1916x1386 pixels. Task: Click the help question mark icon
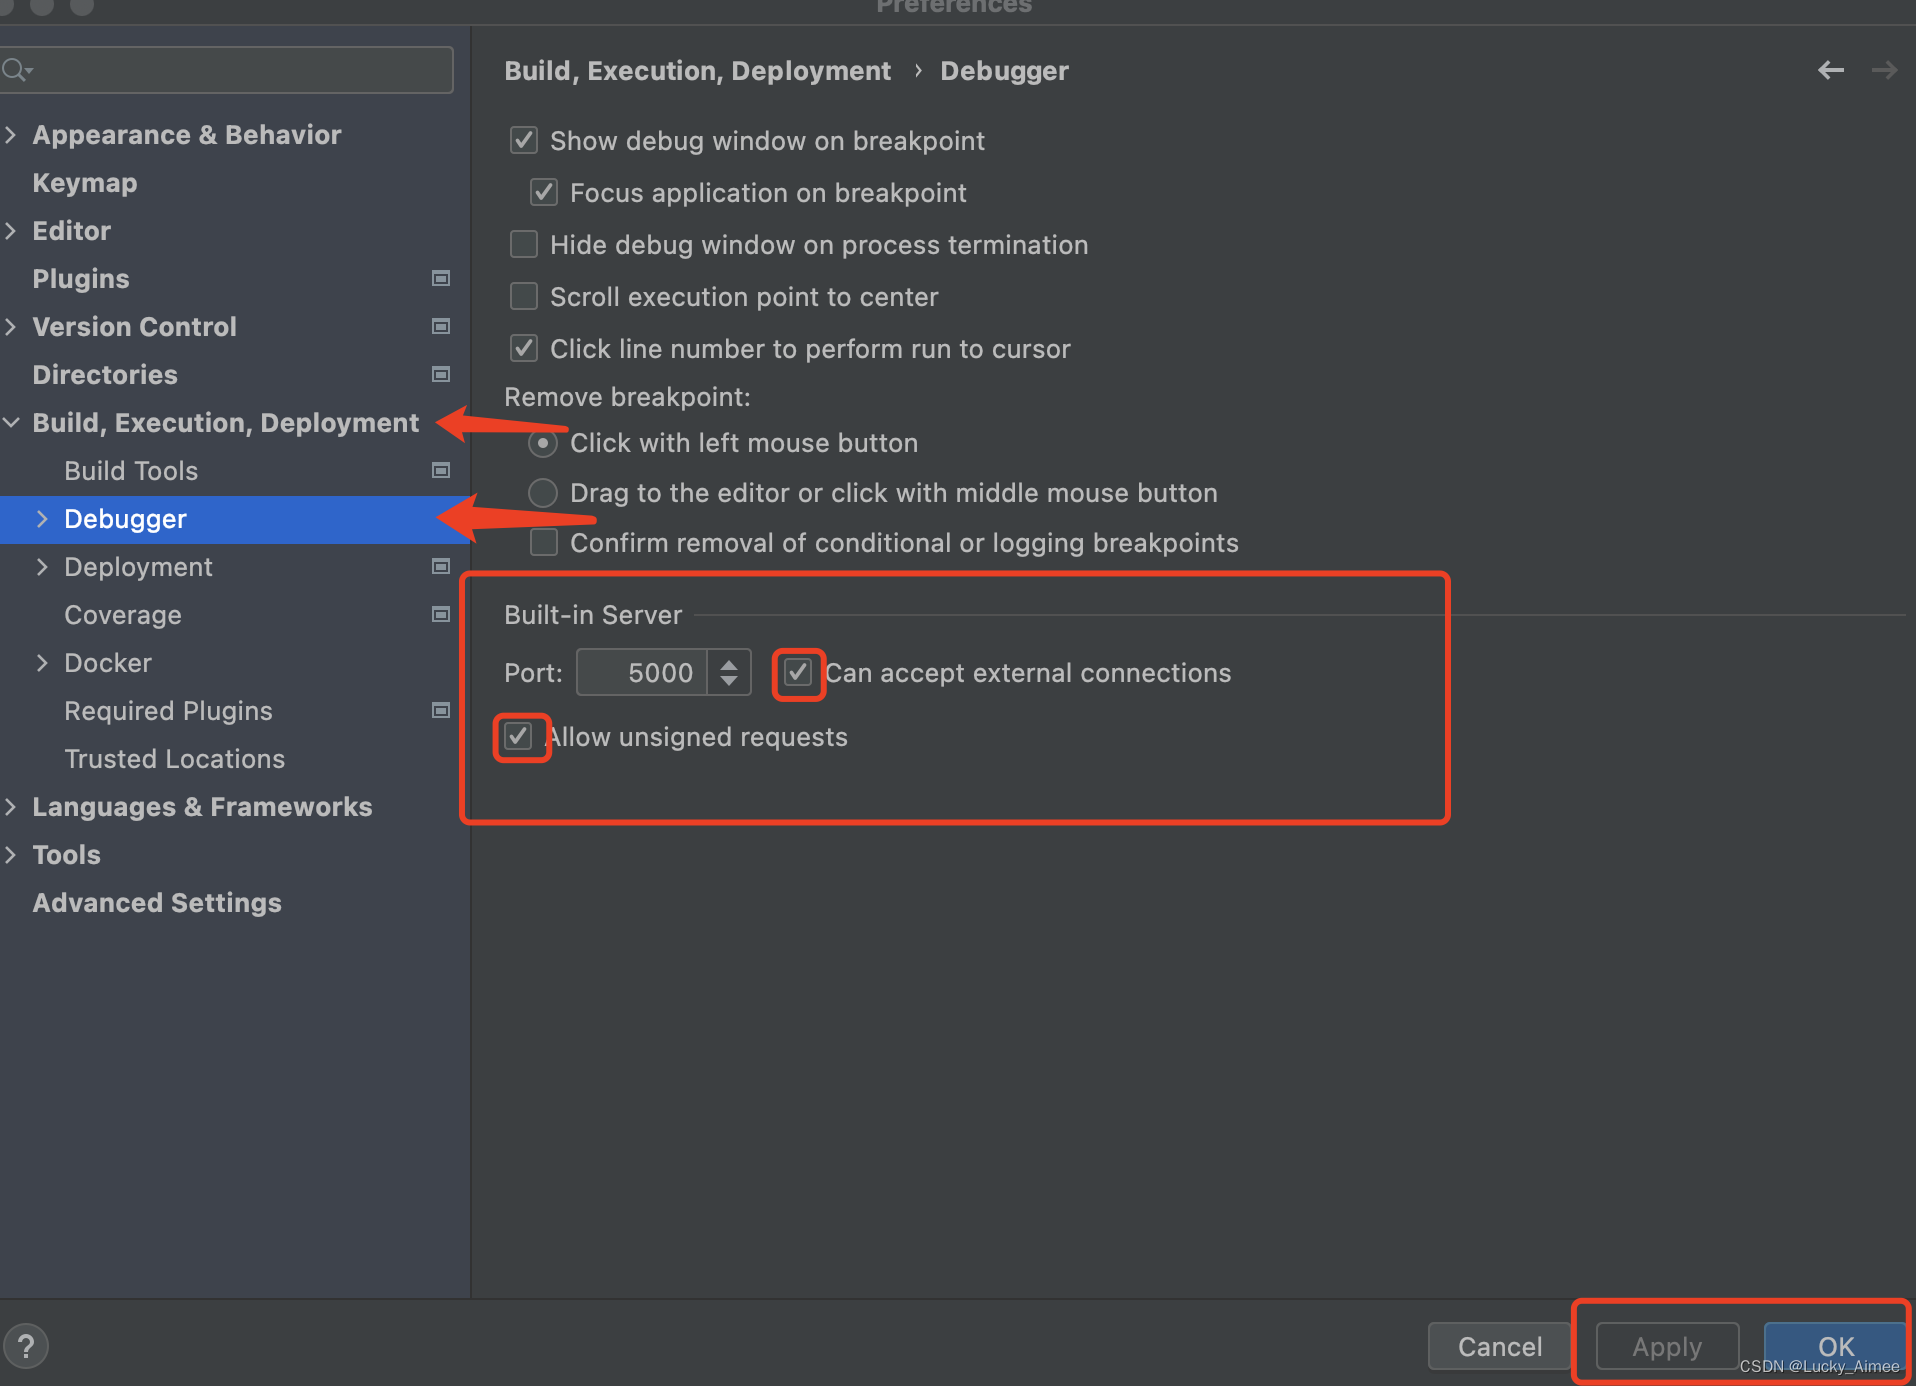point(26,1345)
